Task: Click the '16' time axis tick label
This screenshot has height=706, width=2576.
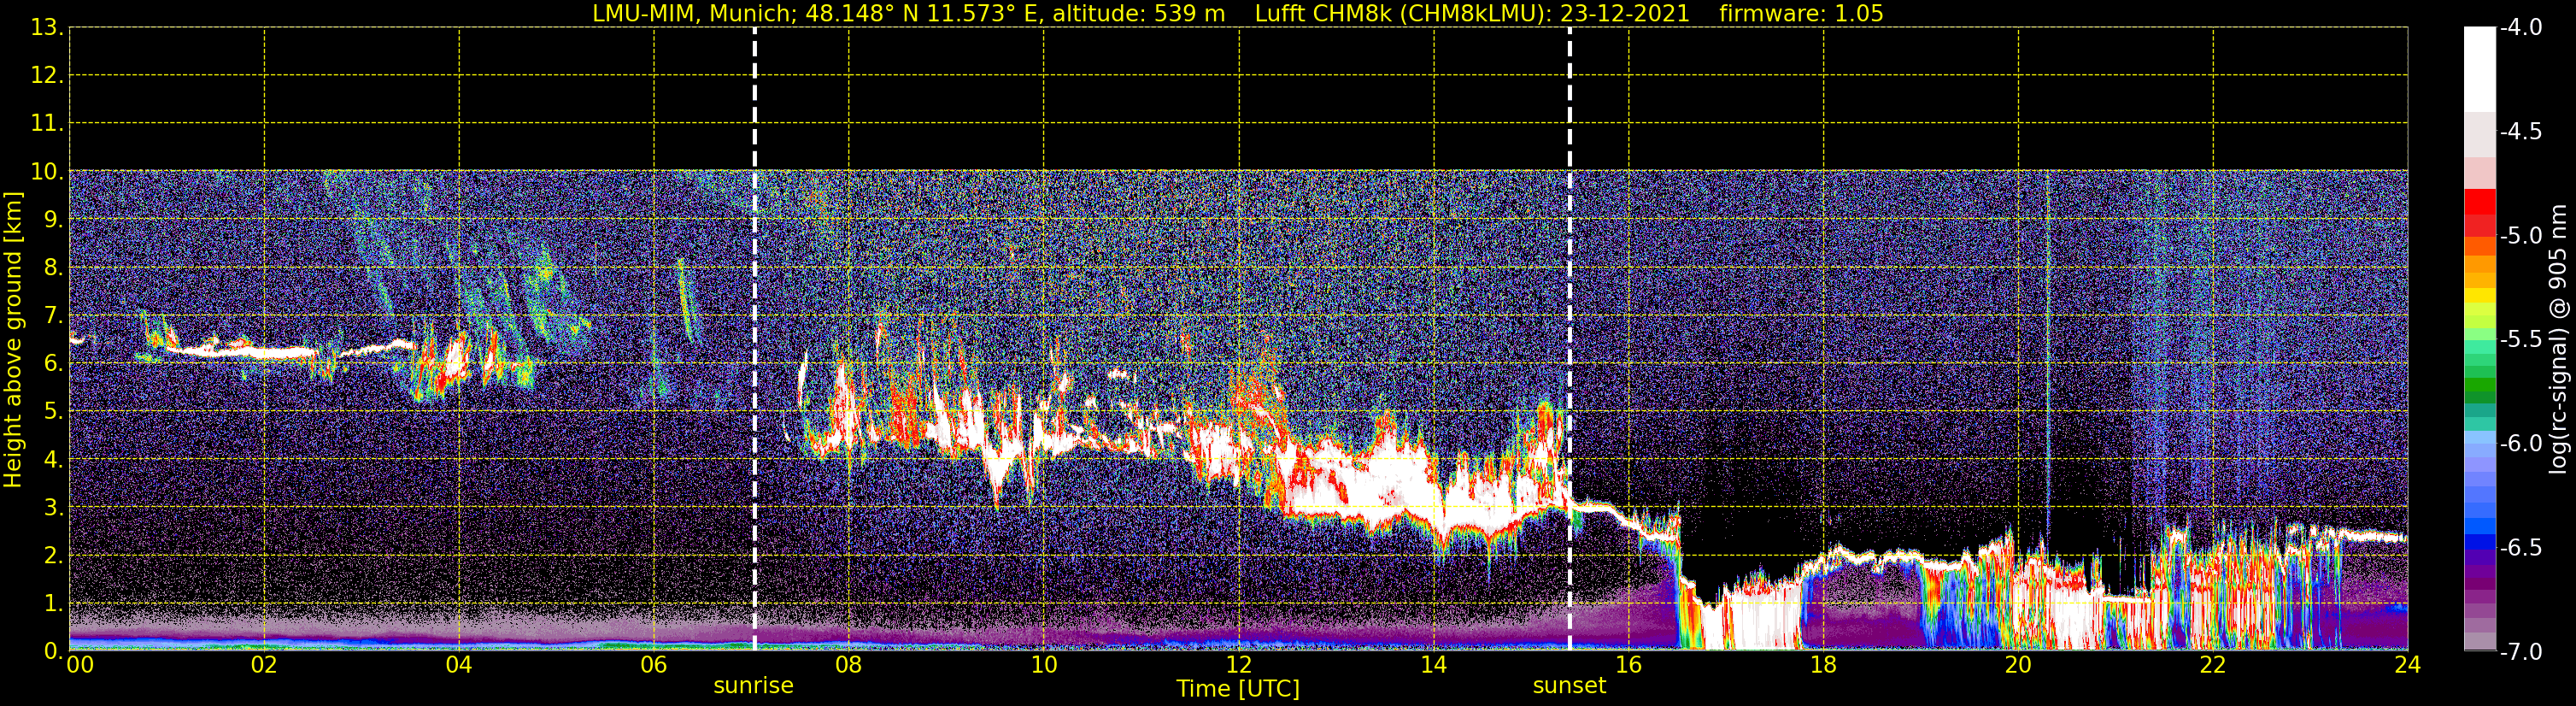Action: (1629, 665)
